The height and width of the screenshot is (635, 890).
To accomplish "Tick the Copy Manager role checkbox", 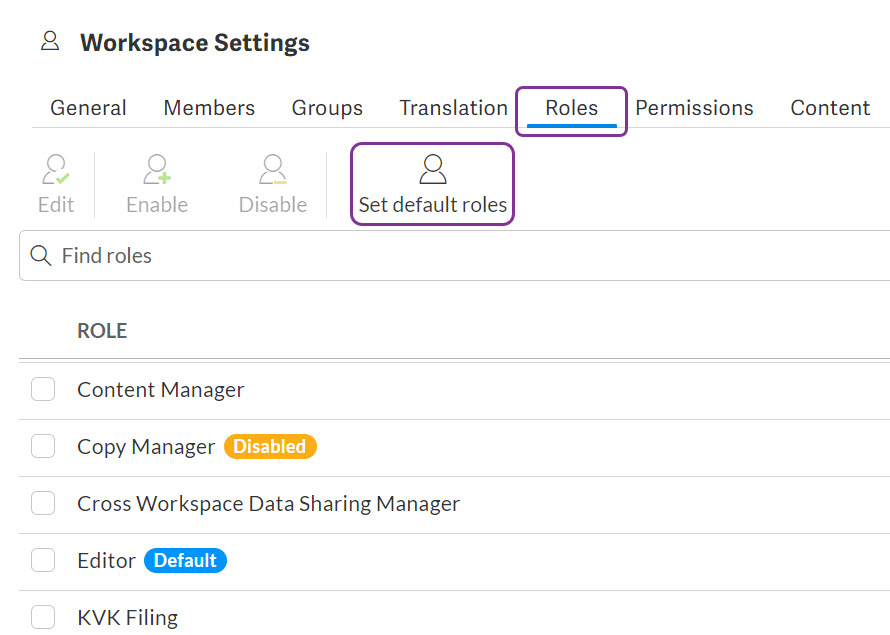I will coord(43,446).
